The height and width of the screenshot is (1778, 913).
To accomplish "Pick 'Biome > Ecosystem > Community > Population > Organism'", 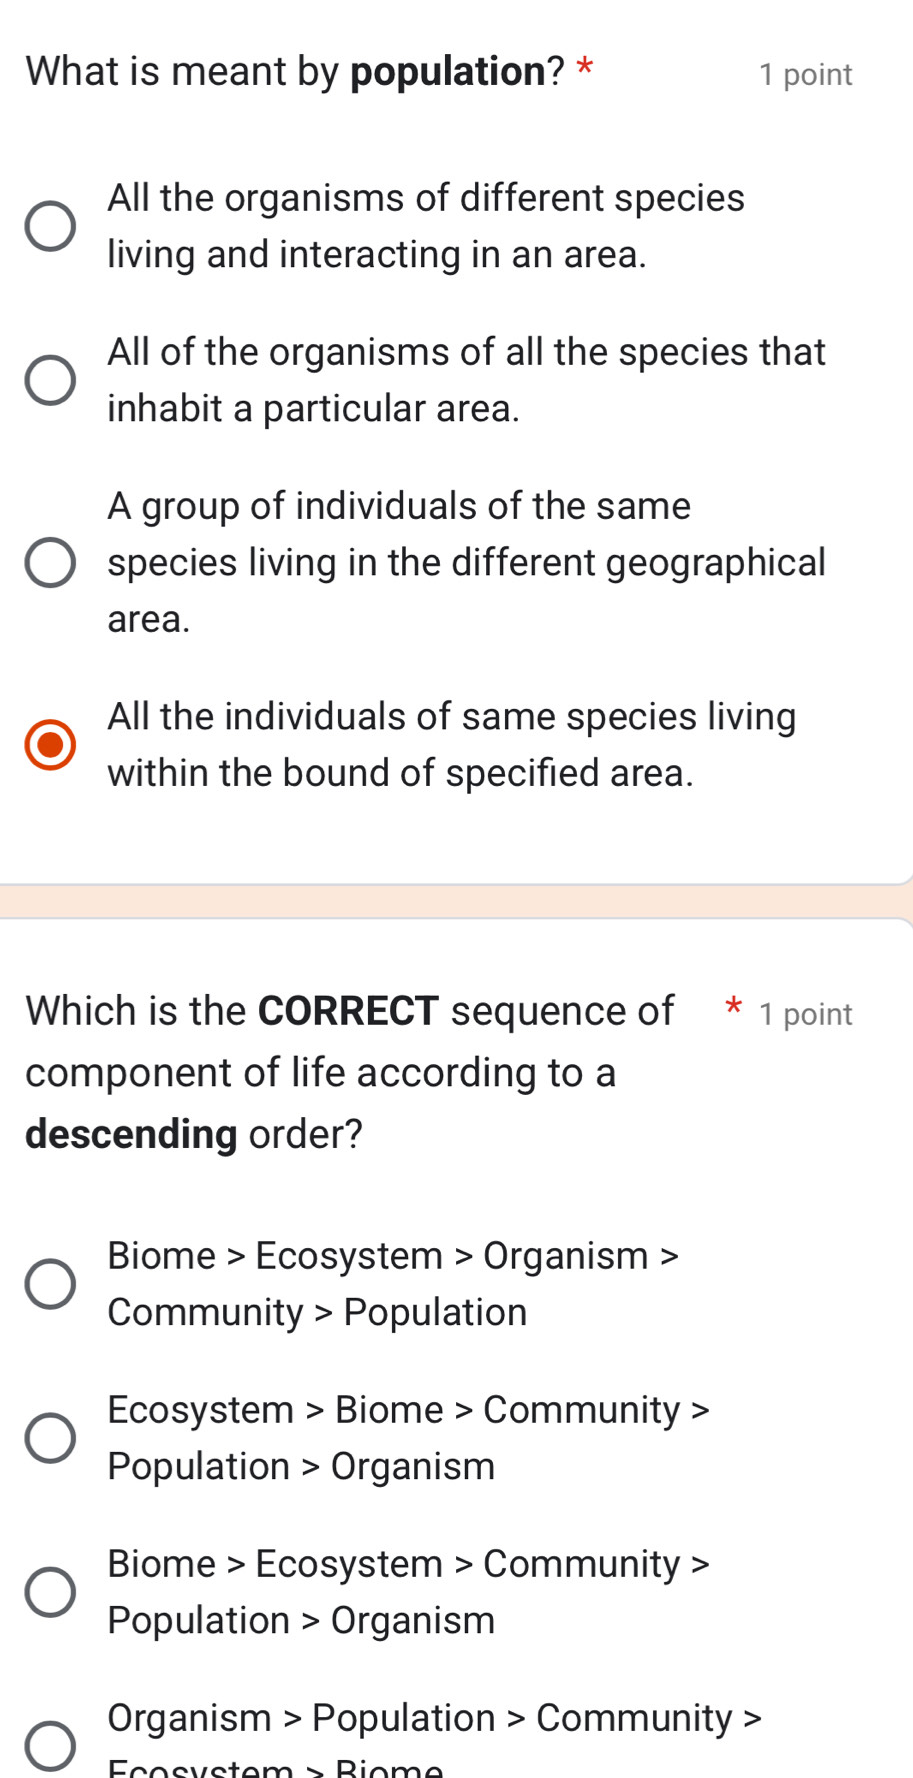I will coord(49,1592).
